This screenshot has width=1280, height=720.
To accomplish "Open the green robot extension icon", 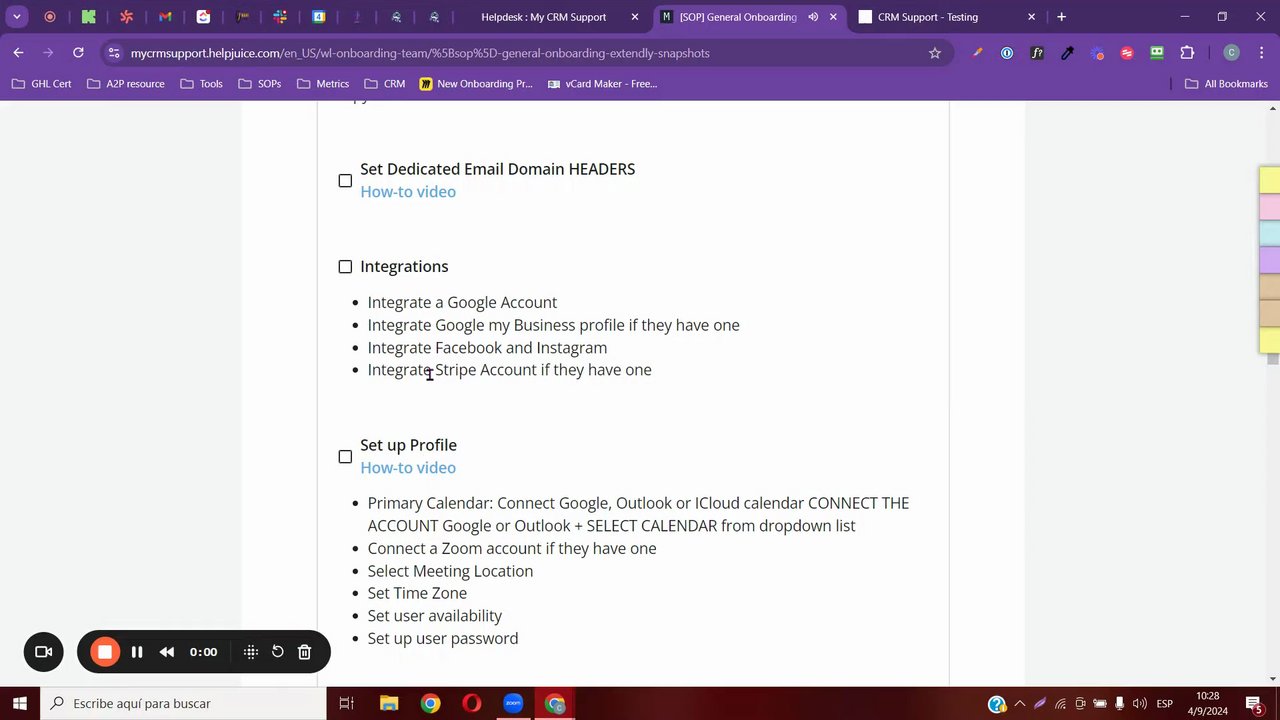I will pos(1157,53).
